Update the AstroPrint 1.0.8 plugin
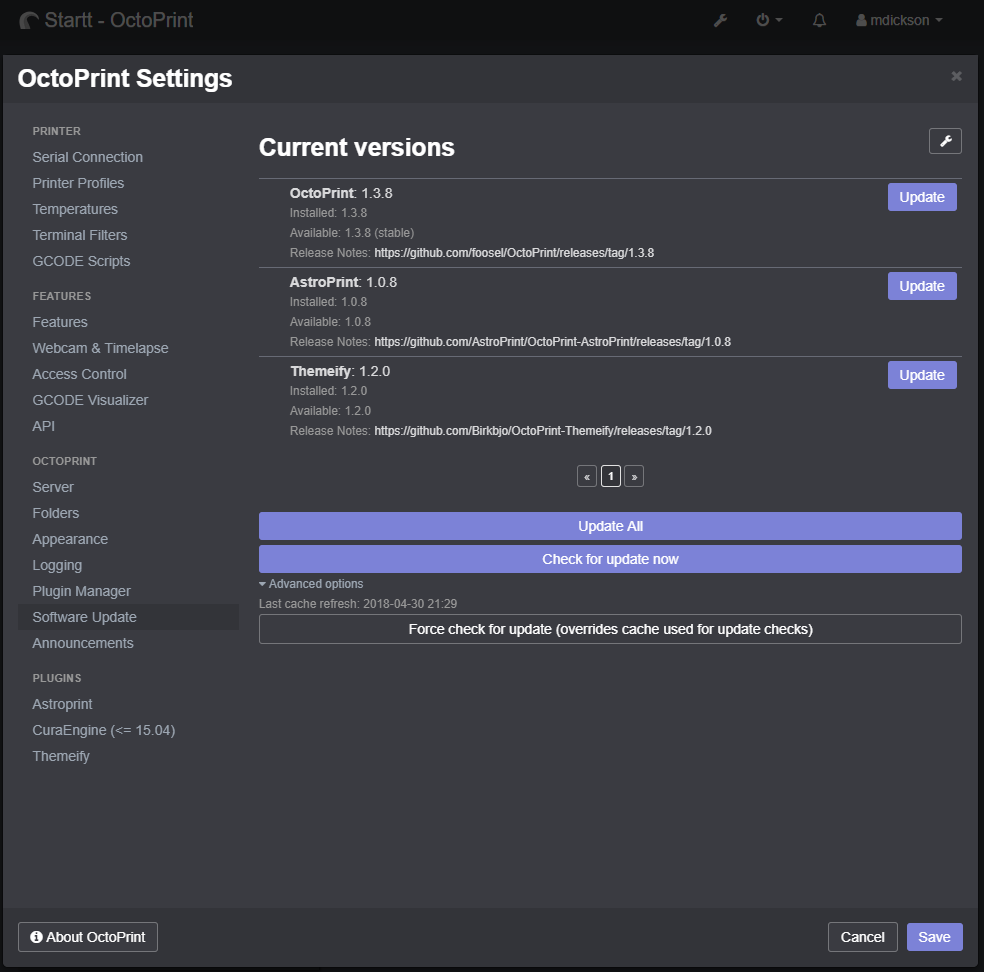Image resolution: width=984 pixels, height=972 pixels. [x=922, y=286]
